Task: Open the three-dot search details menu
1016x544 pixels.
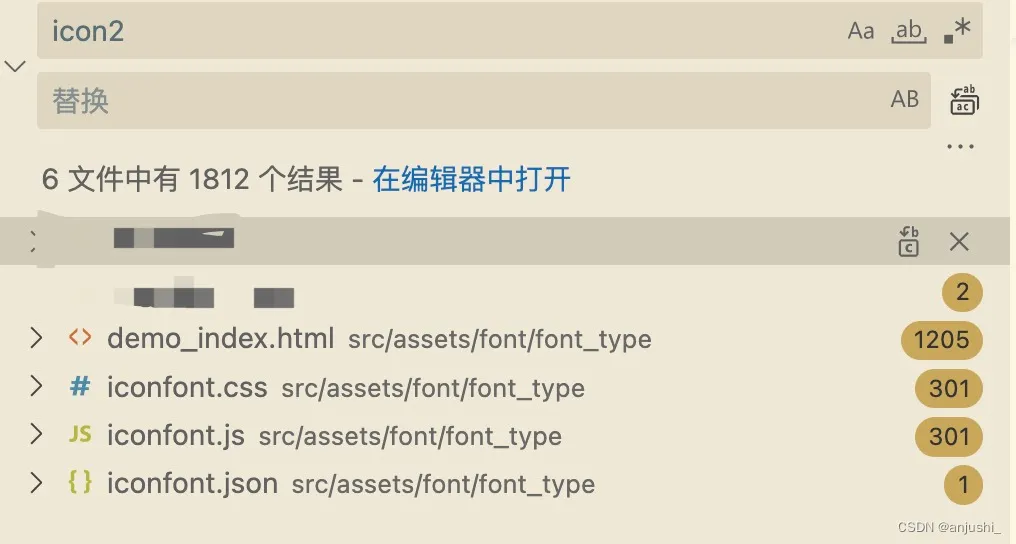Action: pyautogui.click(x=960, y=147)
